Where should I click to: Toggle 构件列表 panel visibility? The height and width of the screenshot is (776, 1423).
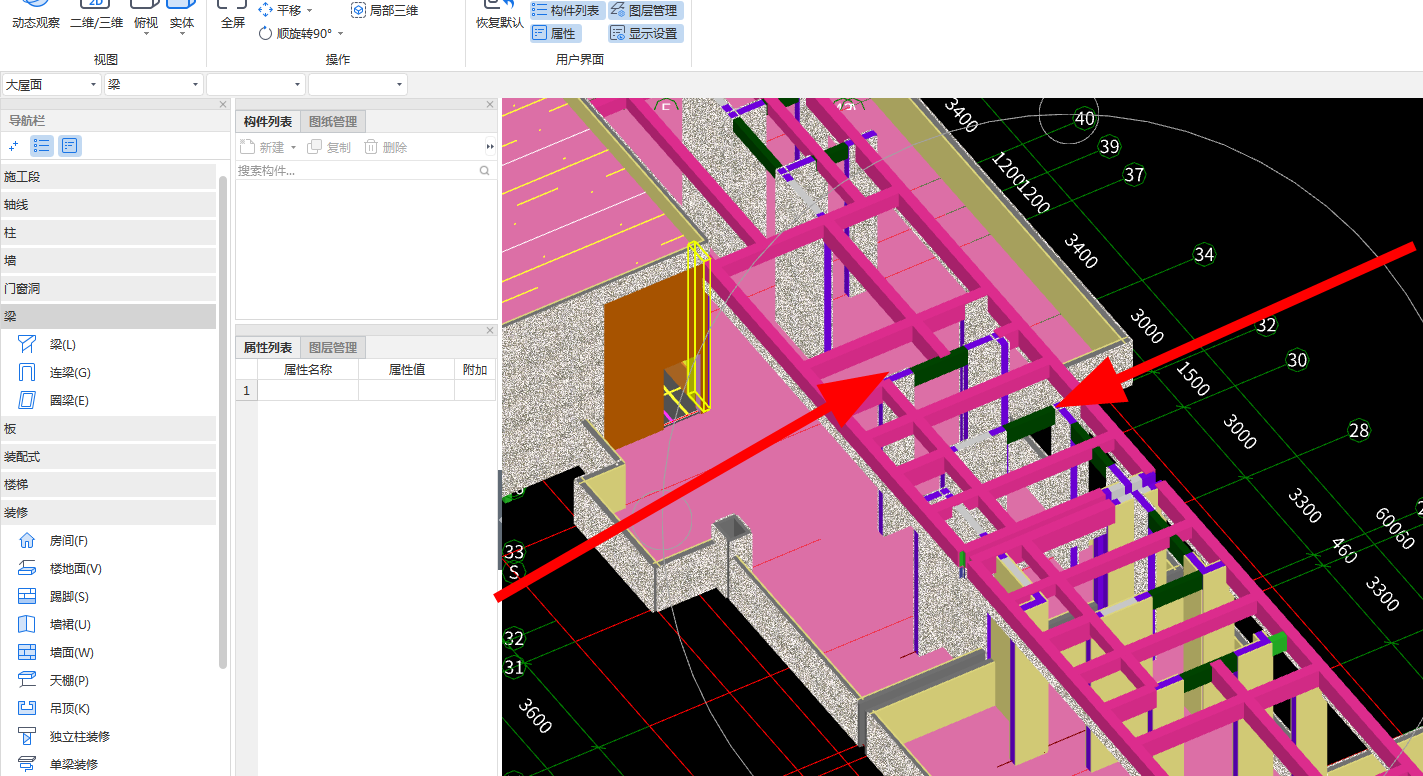tap(566, 10)
